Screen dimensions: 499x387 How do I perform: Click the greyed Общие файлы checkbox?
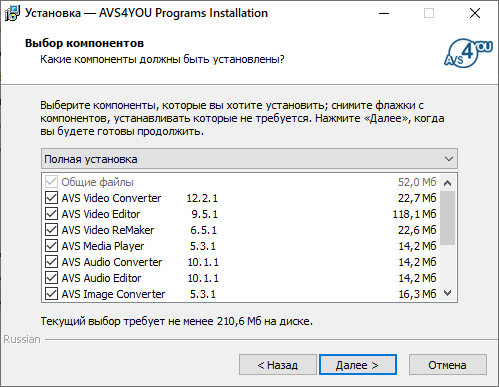(51, 182)
